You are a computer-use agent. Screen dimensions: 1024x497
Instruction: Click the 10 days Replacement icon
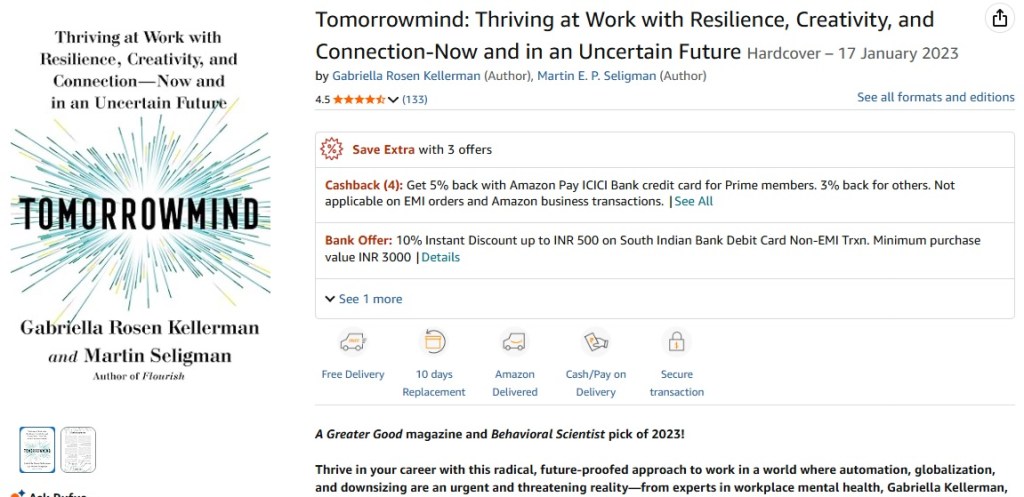point(434,342)
